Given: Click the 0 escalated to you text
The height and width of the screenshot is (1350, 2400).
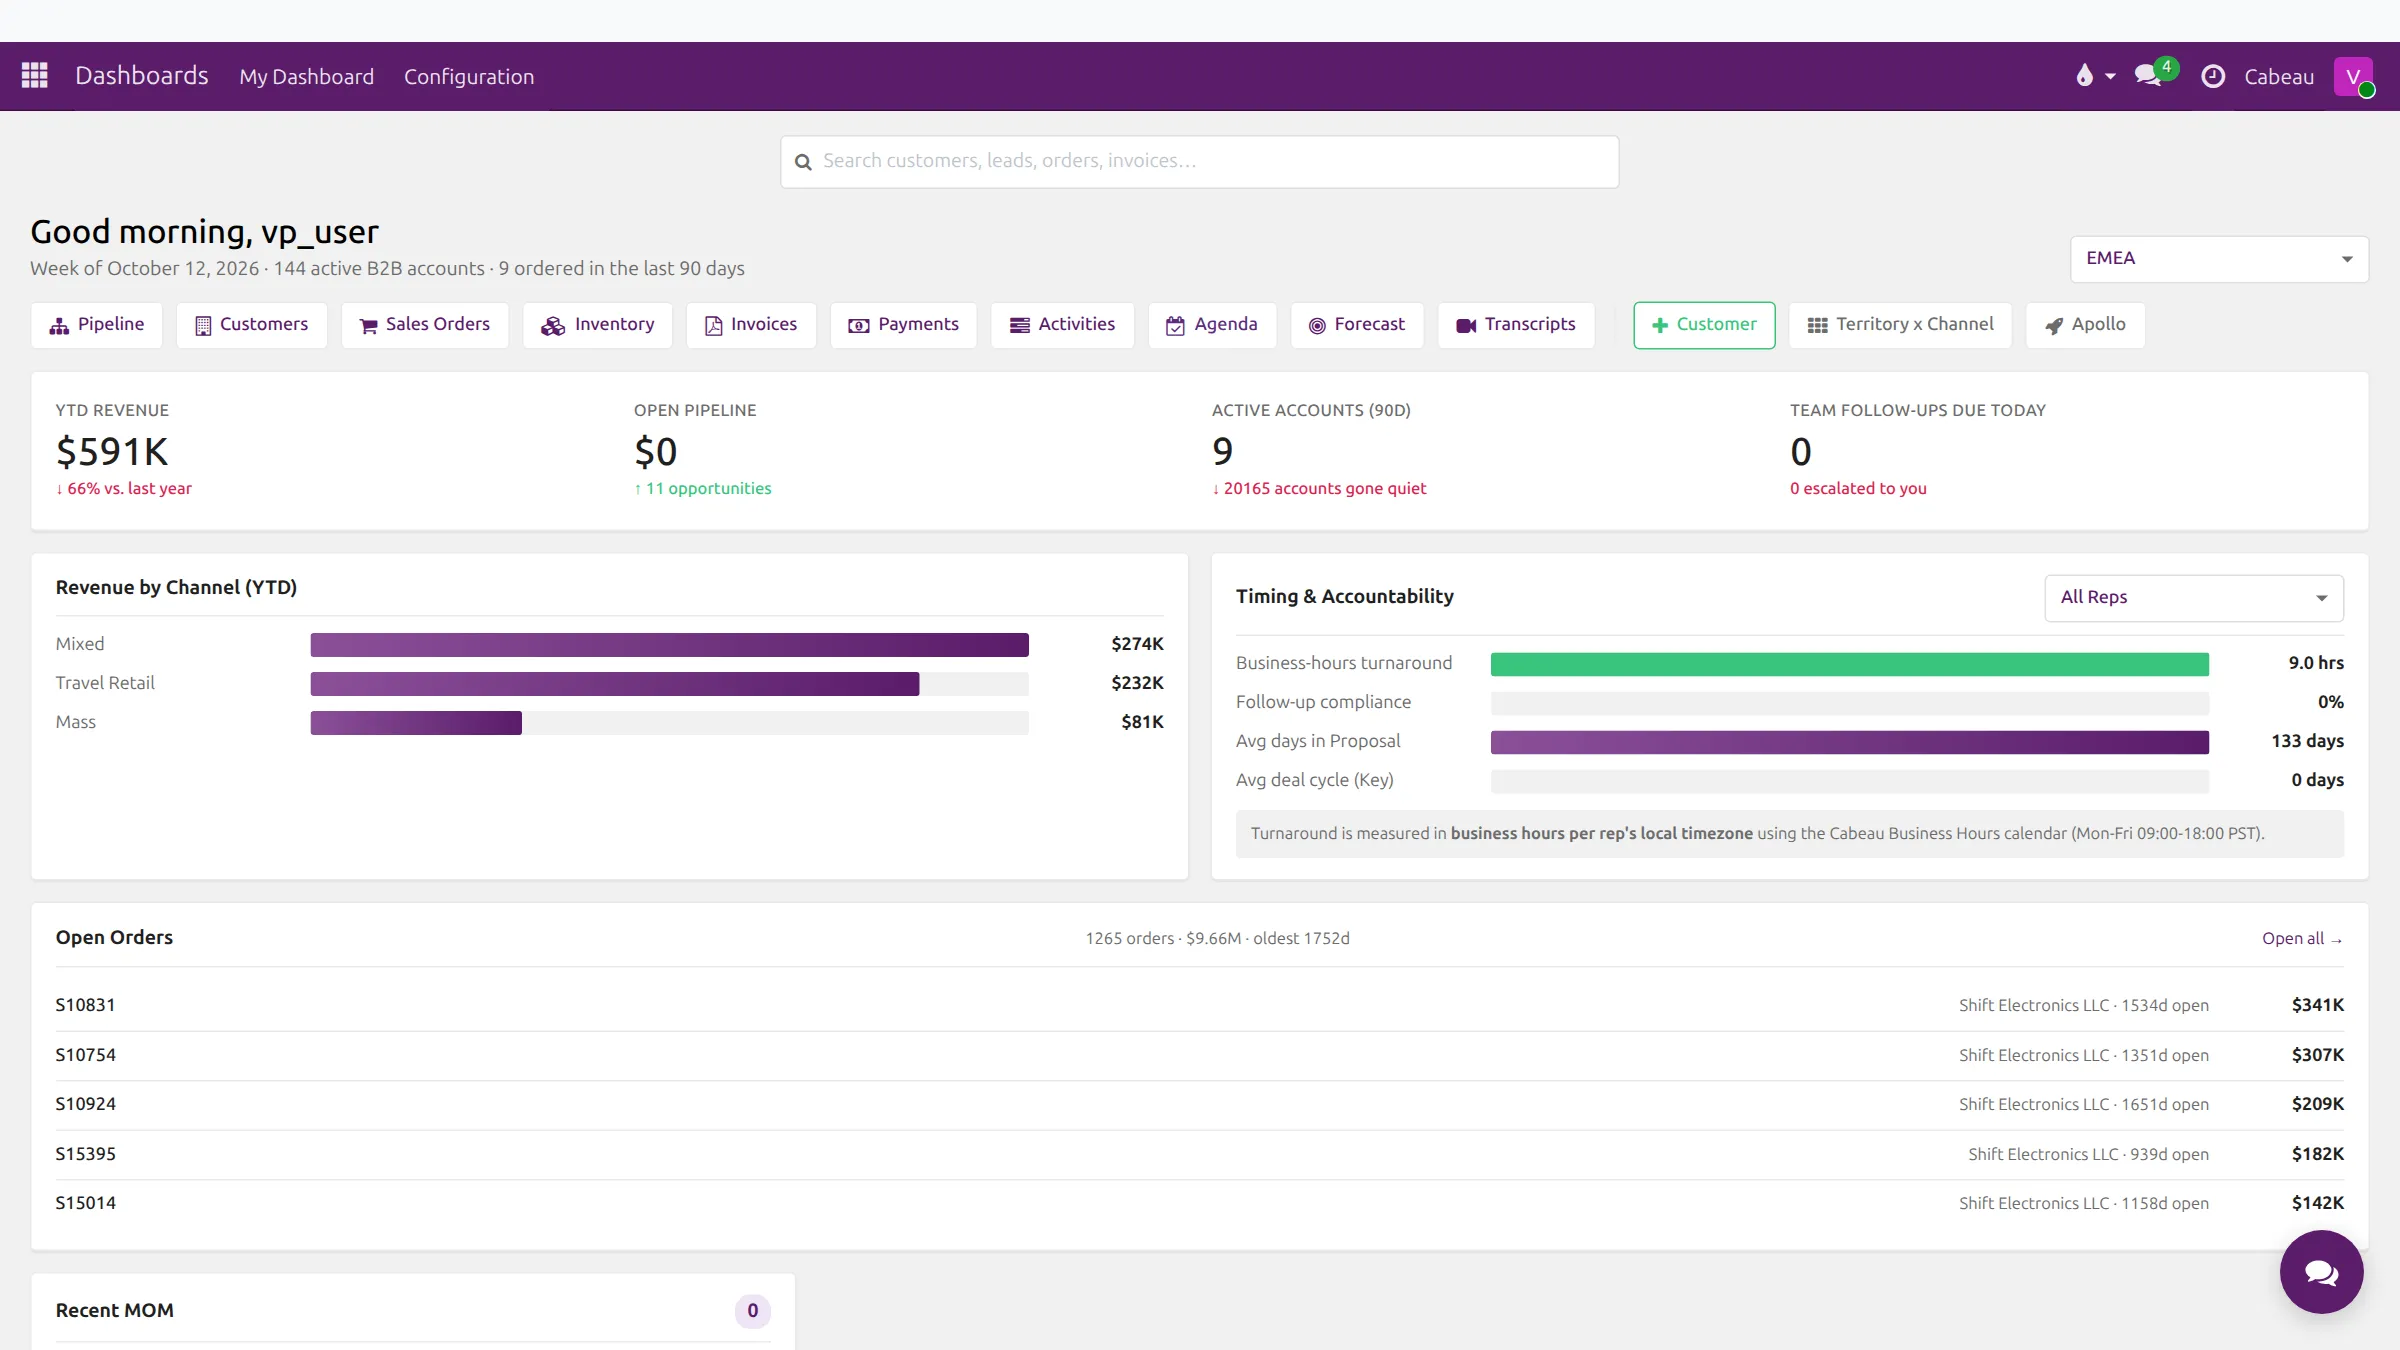Looking at the screenshot, I should pos(1858,488).
